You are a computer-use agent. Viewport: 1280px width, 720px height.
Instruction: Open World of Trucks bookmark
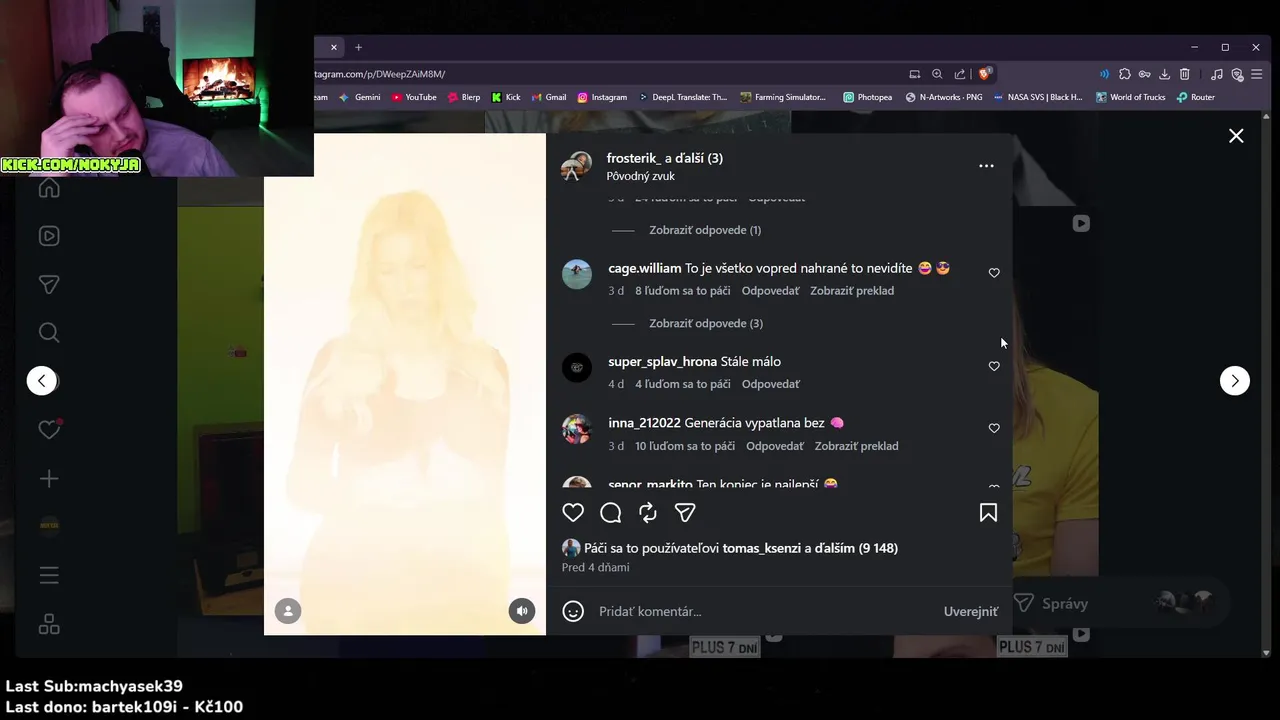tap(1131, 97)
